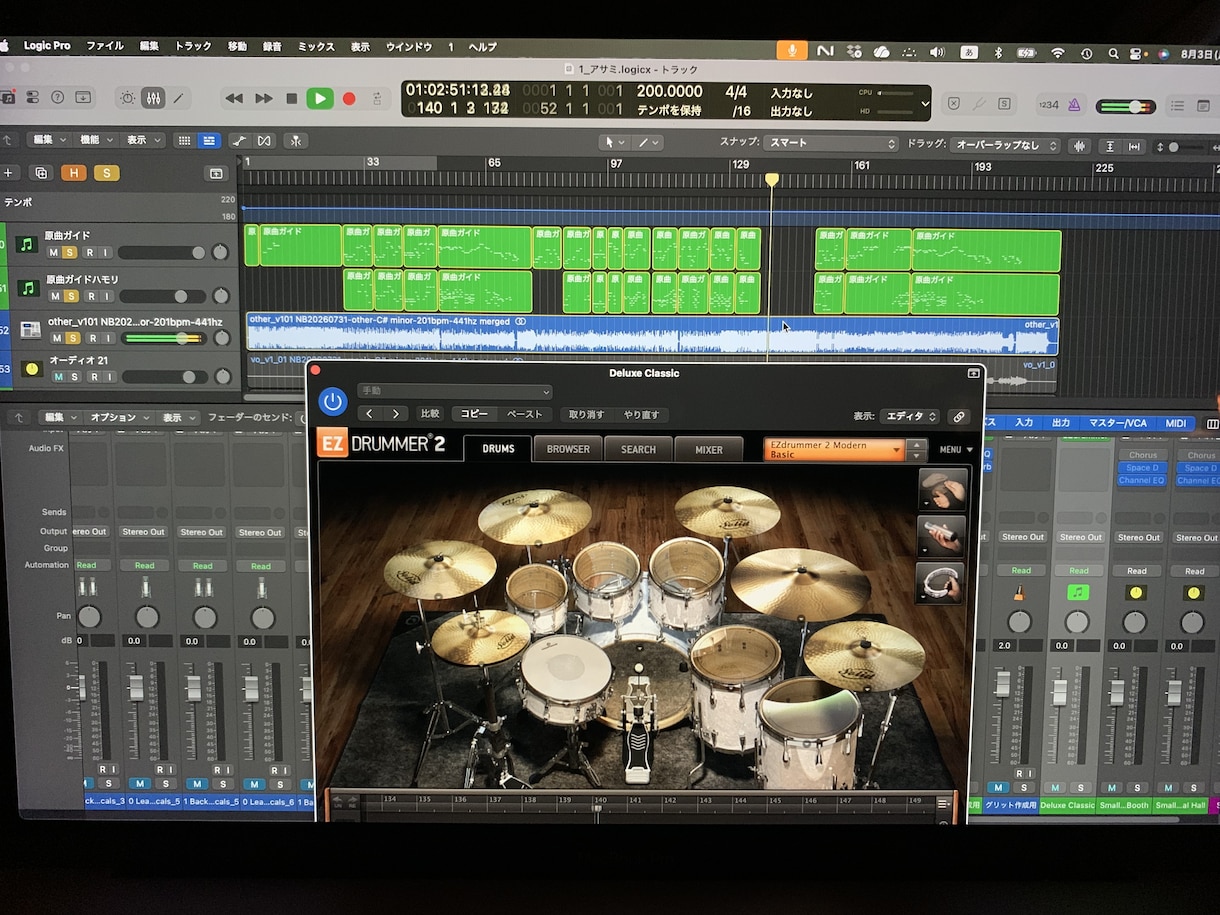
Task: Toggle the orange H hide-tracks button
Action: tap(73, 173)
